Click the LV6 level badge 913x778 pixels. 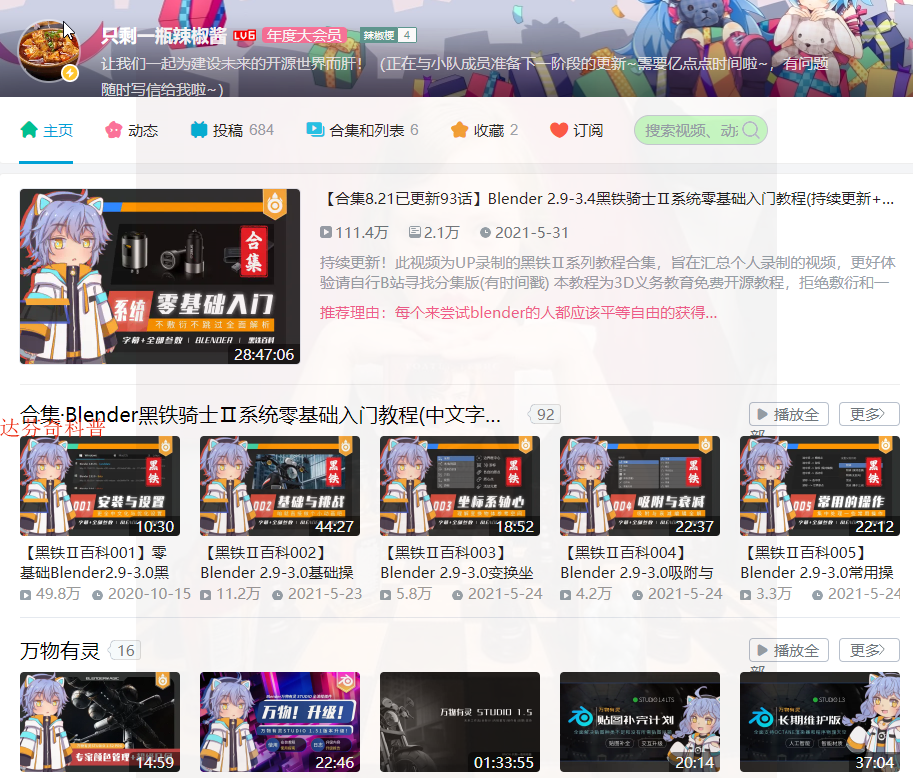click(245, 36)
